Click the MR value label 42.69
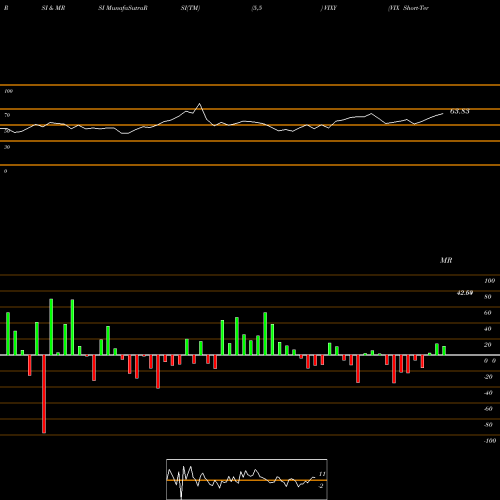500x500 pixels. tap(465, 293)
